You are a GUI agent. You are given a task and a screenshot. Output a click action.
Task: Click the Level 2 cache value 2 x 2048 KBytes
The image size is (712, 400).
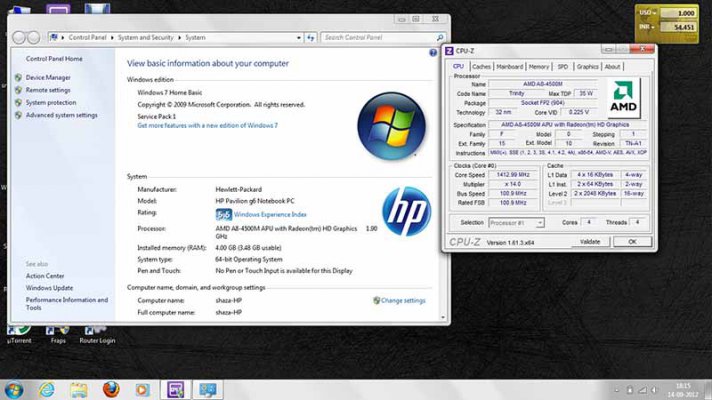tap(595, 193)
